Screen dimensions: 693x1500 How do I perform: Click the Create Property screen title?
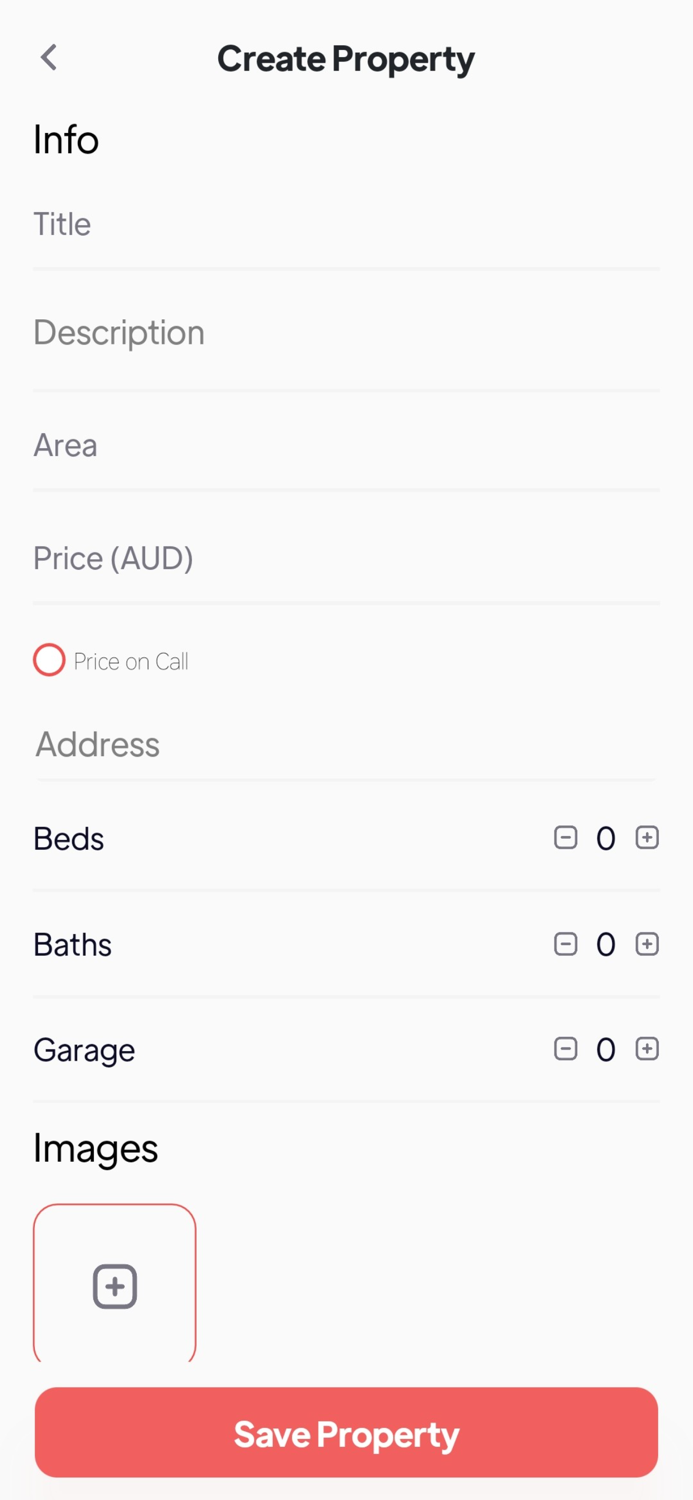click(346, 58)
